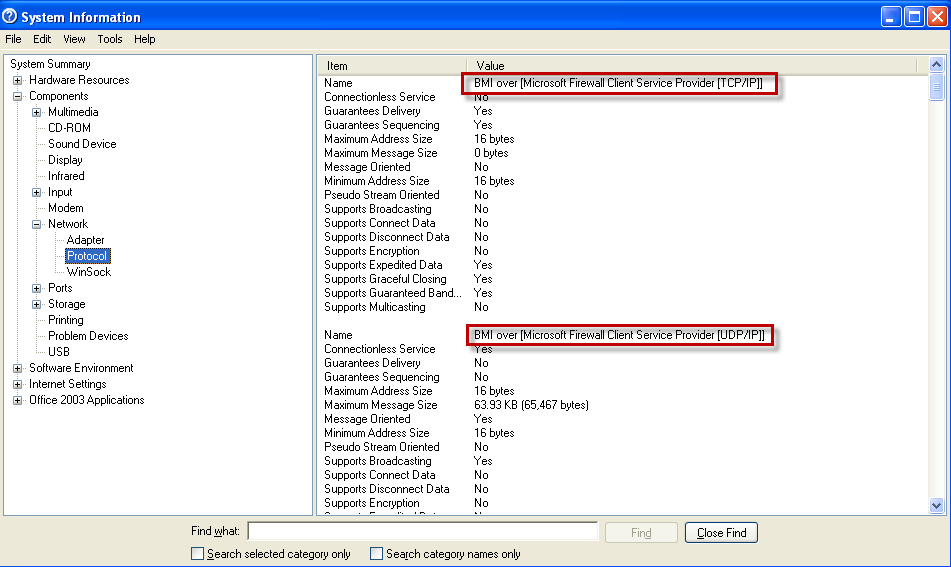Open the File menu
This screenshot has width=951, height=567.
(x=13, y=39)
